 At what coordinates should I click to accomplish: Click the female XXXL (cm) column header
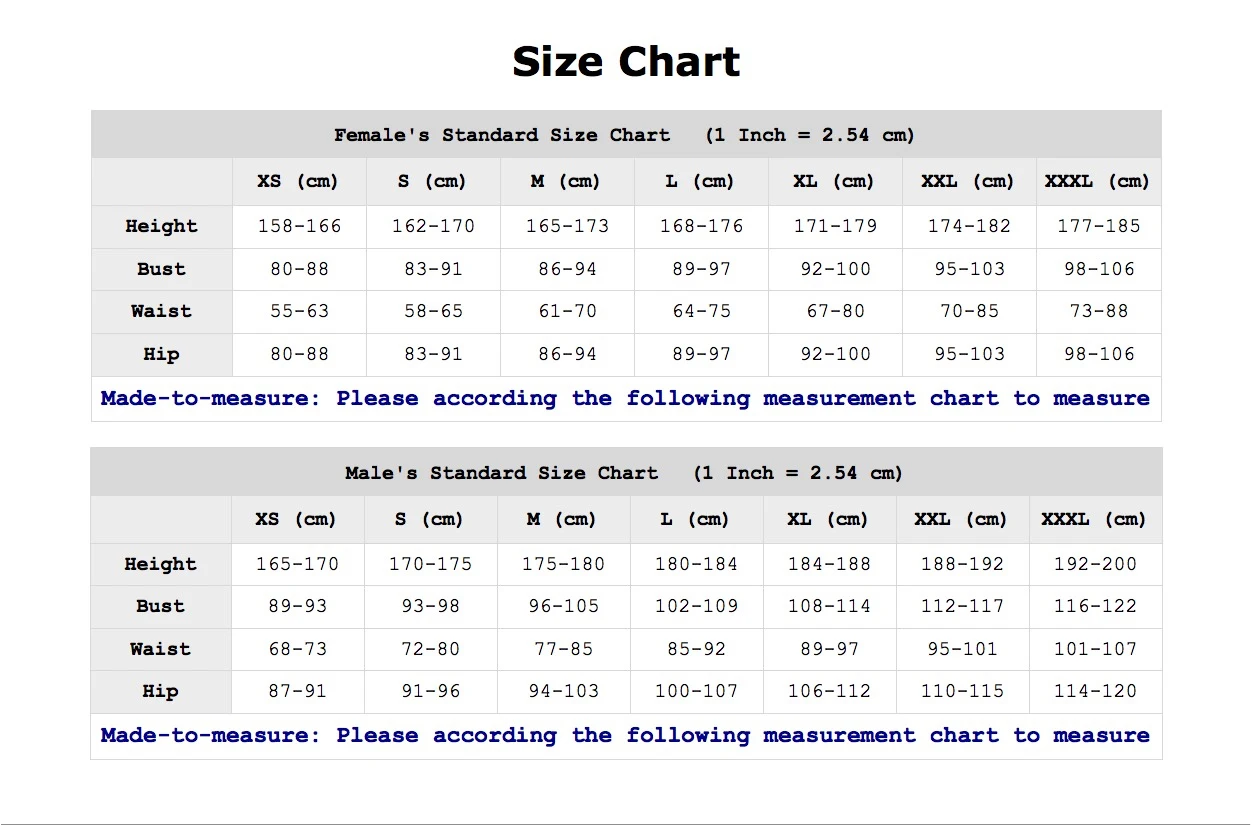(x=1098, y=182)
